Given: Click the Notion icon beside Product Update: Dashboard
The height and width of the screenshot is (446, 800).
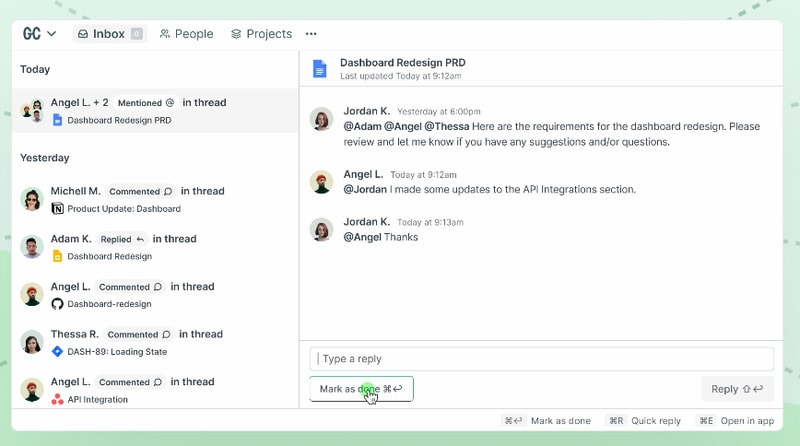Looking at the screenshot, I should click(x=58, y=209).
